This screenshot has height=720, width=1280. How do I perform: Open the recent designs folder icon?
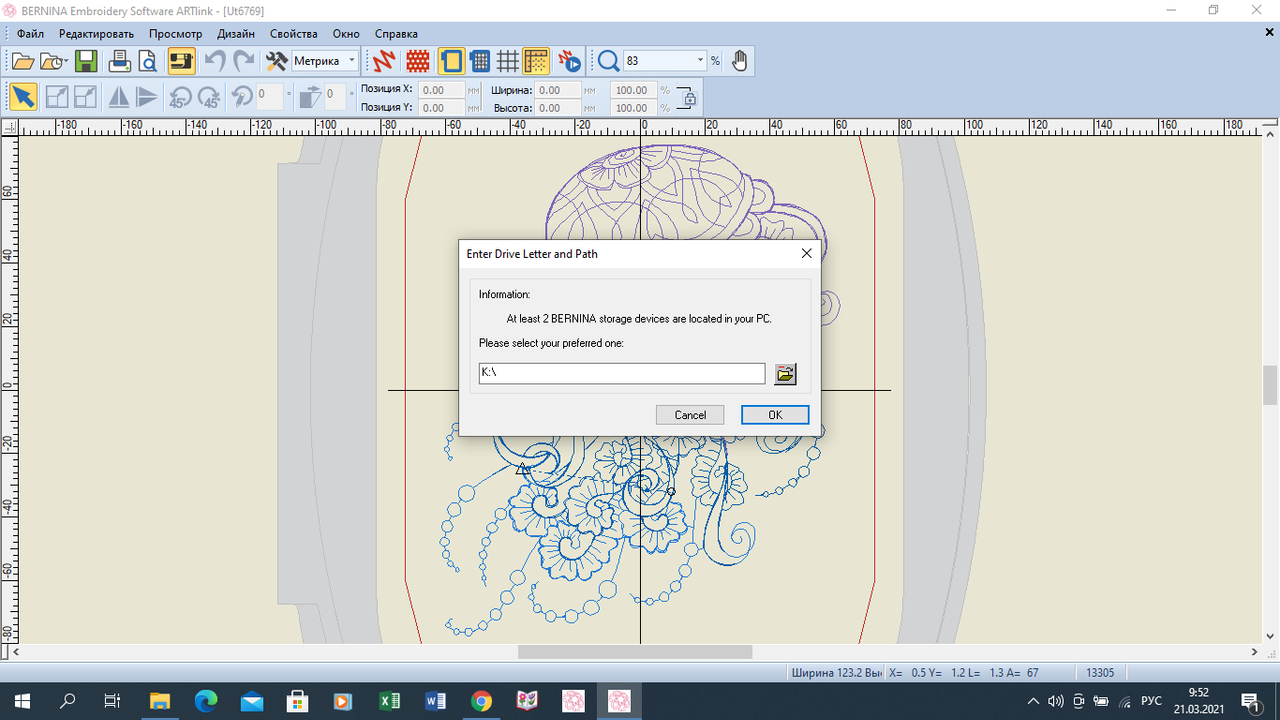[52, 61]
